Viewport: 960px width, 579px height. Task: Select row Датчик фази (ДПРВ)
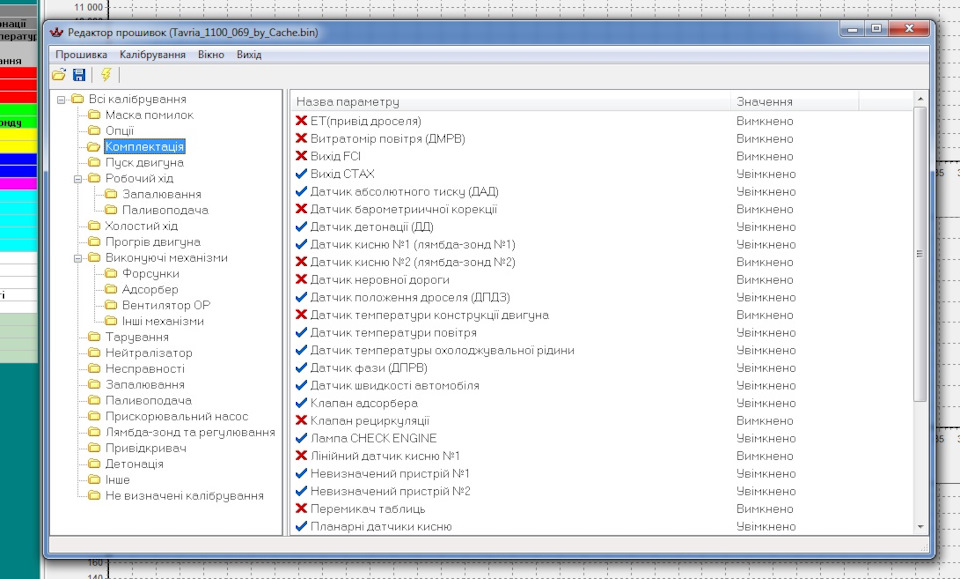[603, 368]
